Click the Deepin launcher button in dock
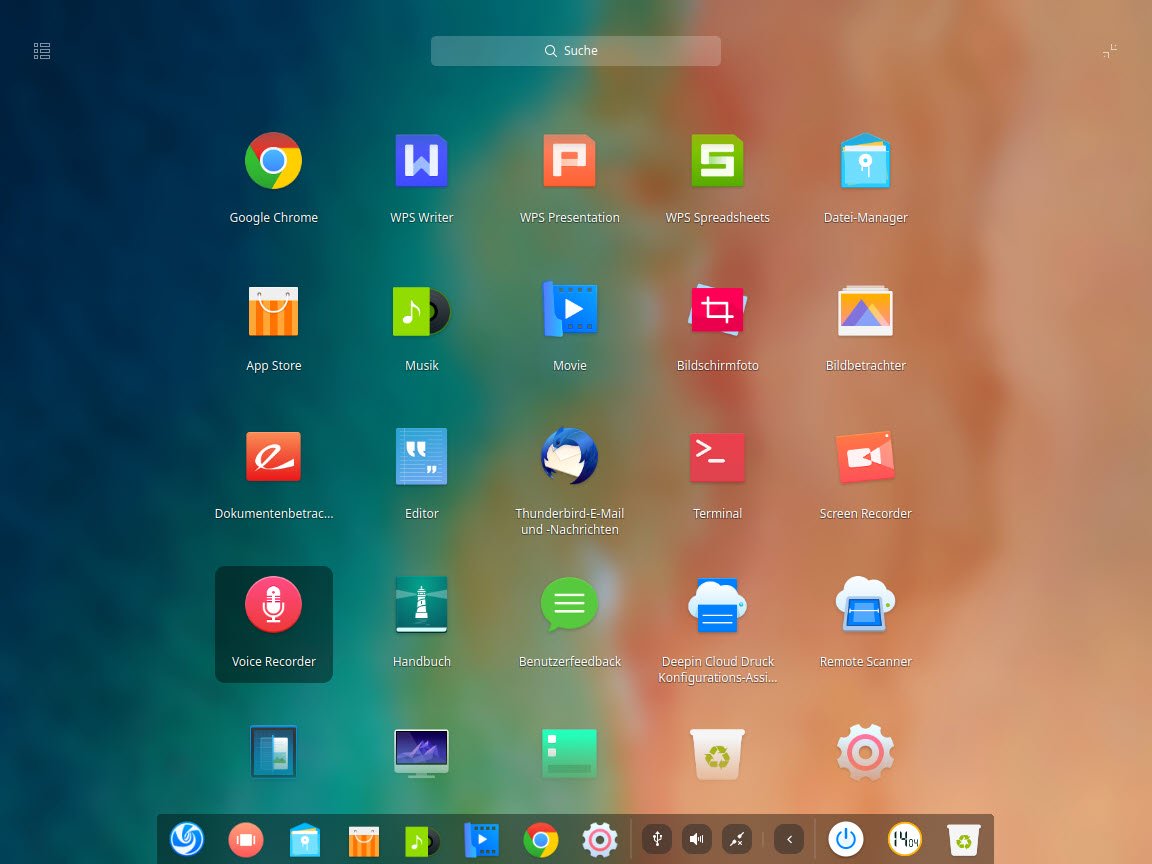The height and width of the screenshot is (864, 1152). click(187, 839)
